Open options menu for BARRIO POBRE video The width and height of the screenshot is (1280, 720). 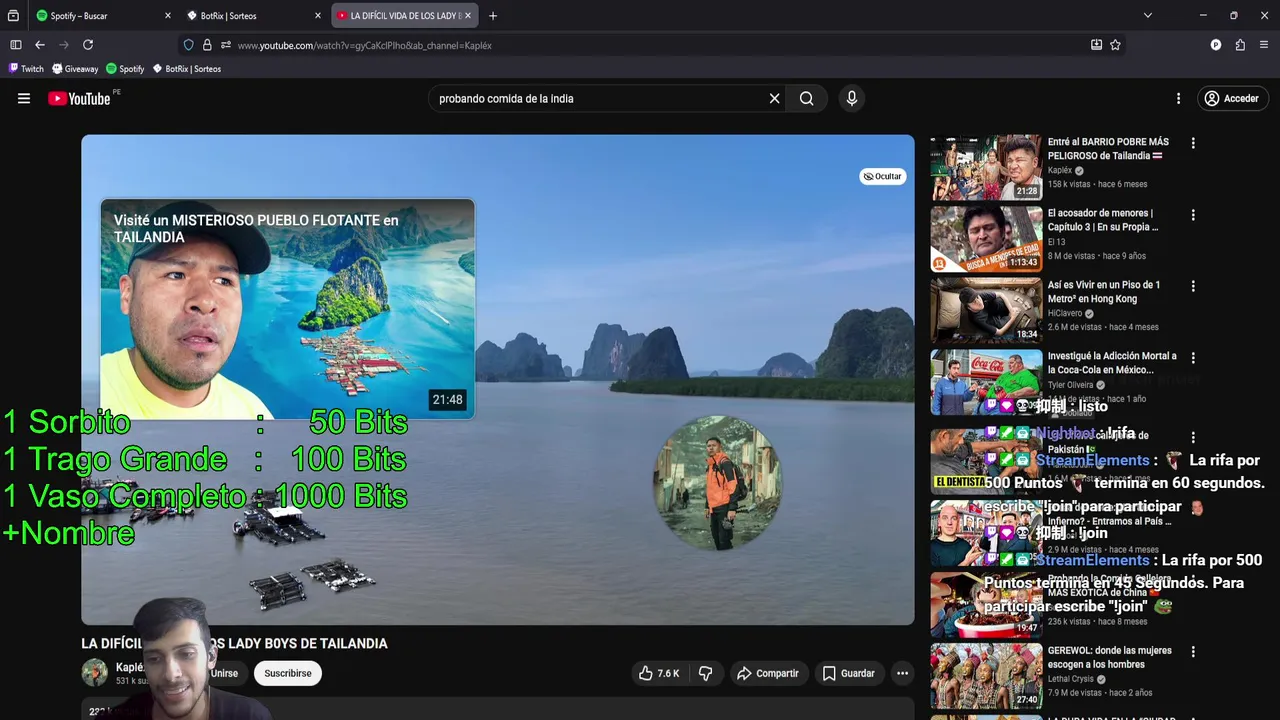(x=1193, y=143)
